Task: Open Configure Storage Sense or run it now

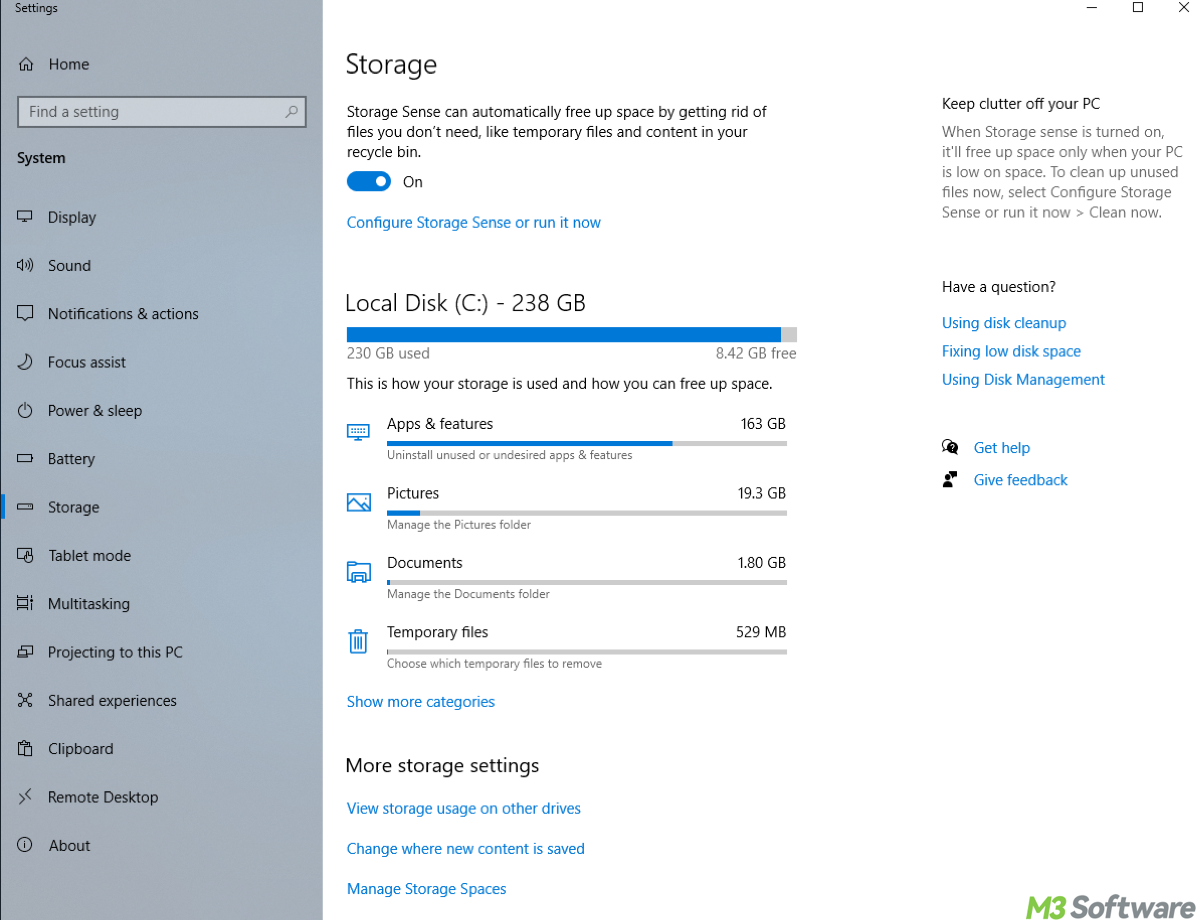Action: click(x=474, y=222)
